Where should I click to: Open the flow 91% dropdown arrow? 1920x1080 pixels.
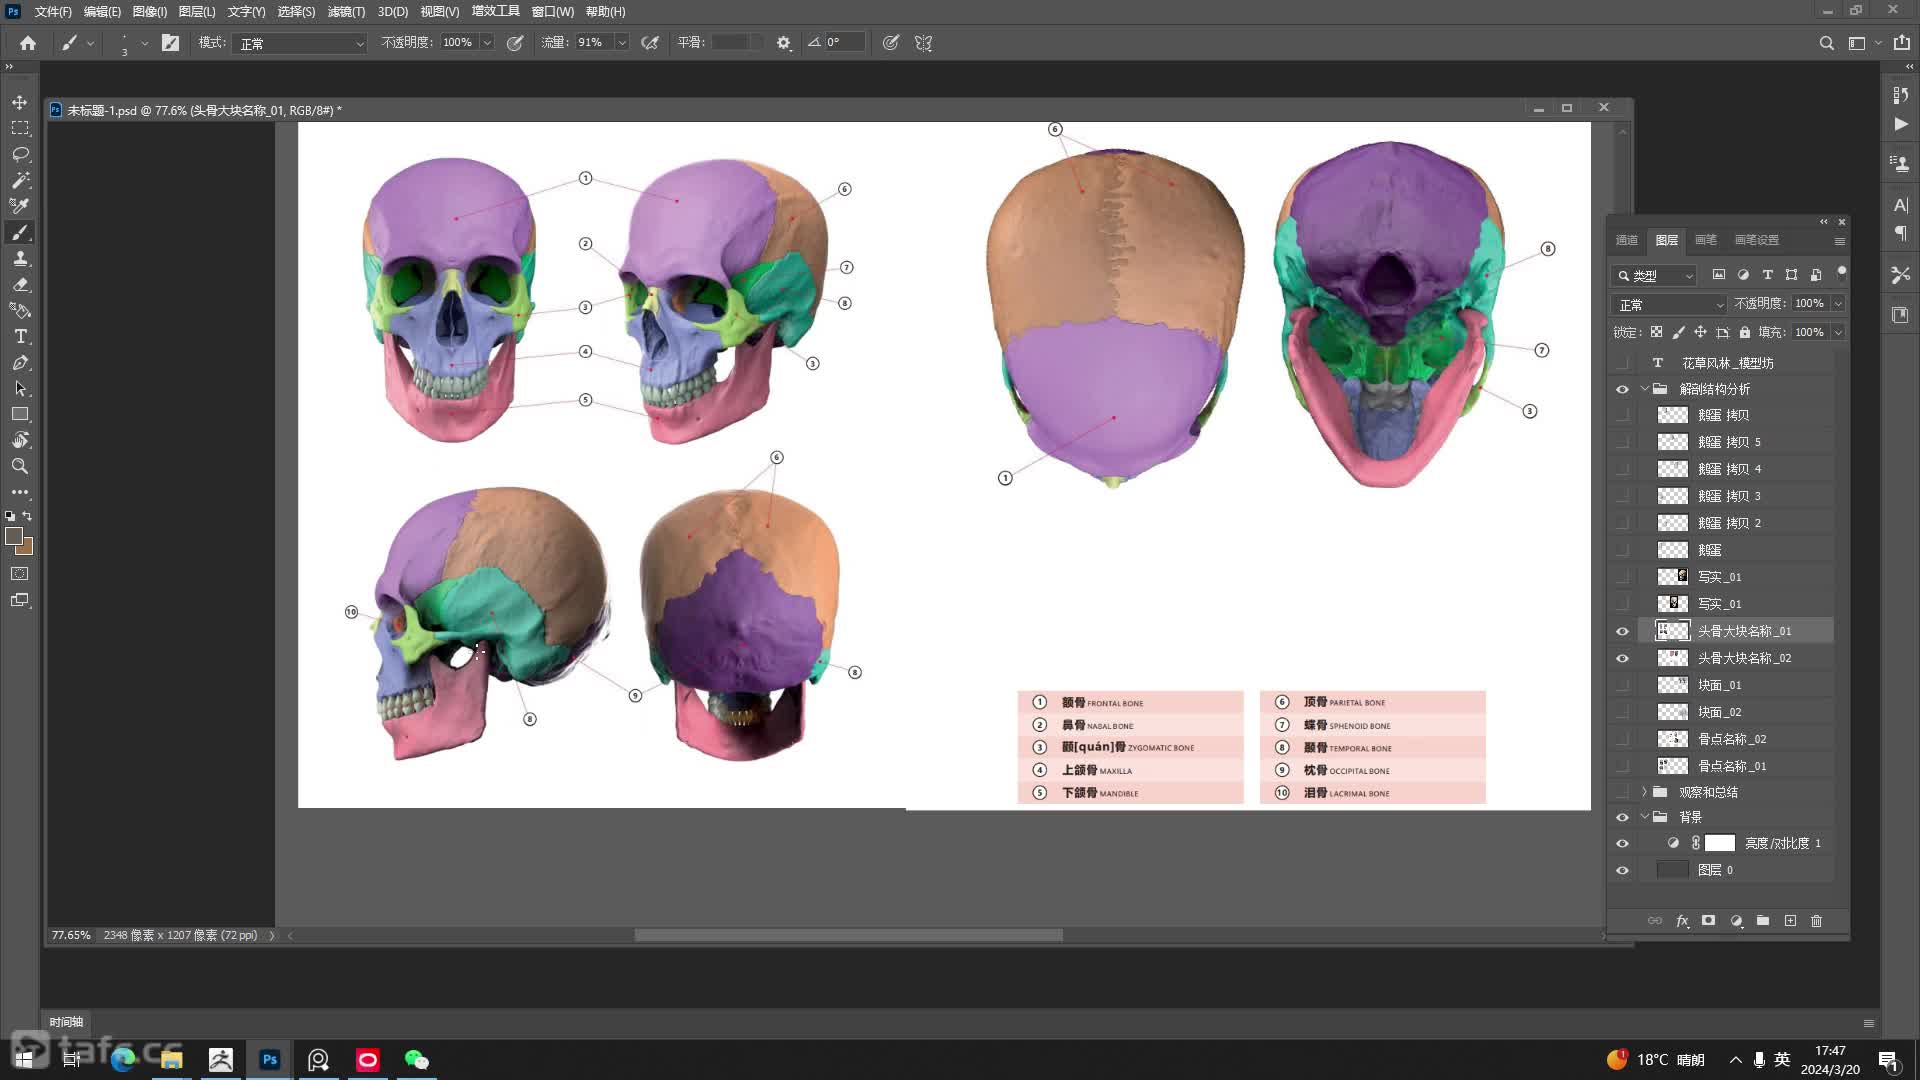(x=622, y=43)
